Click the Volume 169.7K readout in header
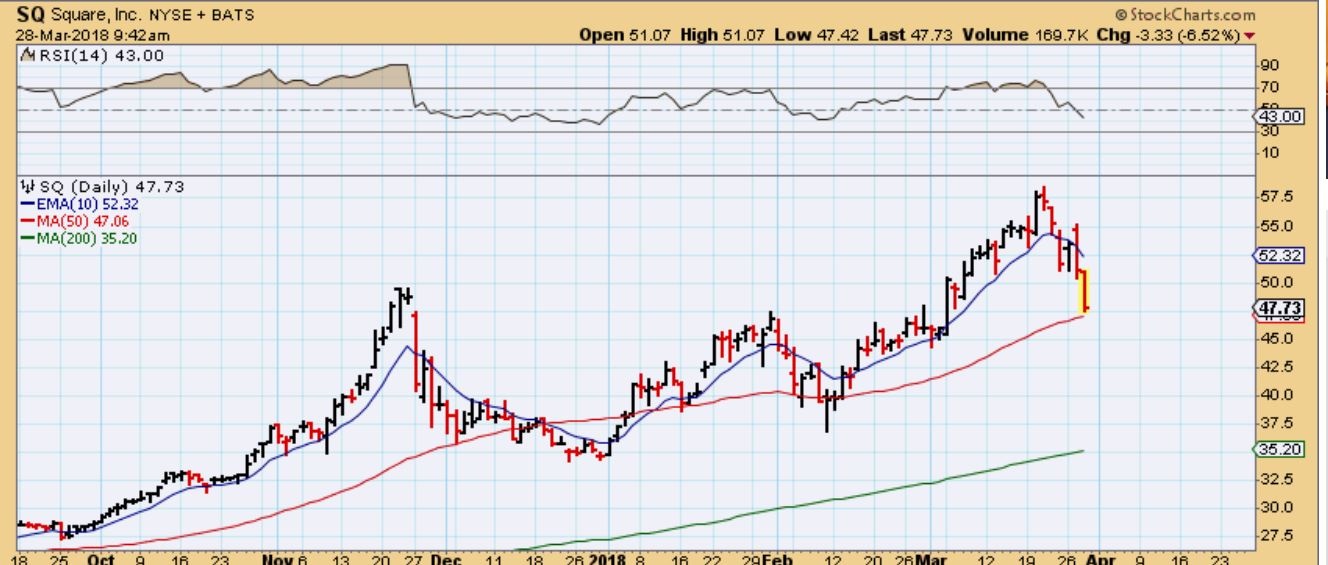The height and width of the screenshot is (565, 1328). [x=1004, y=35]
